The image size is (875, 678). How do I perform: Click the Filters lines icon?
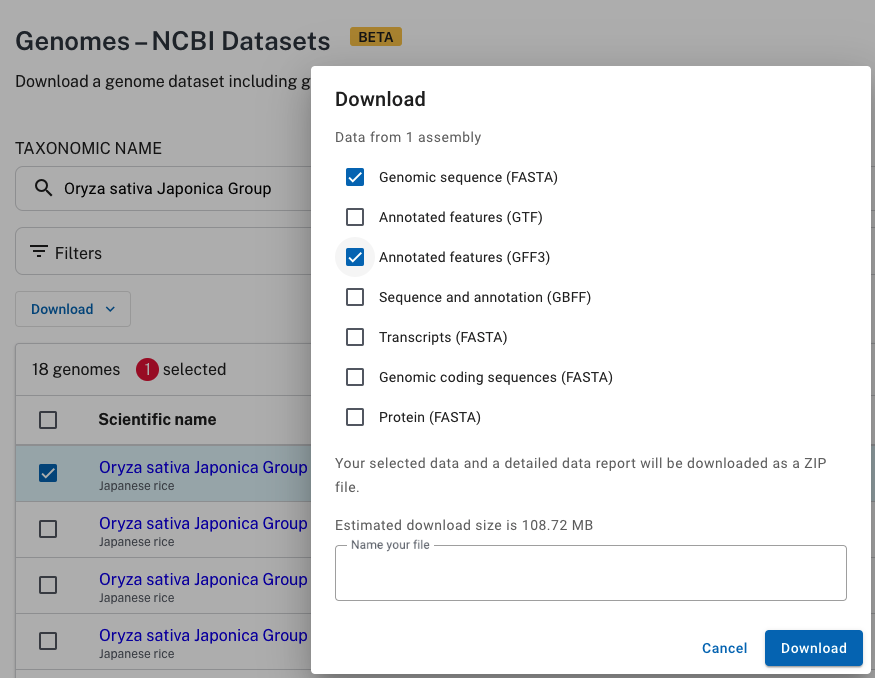tap(39, 252)
